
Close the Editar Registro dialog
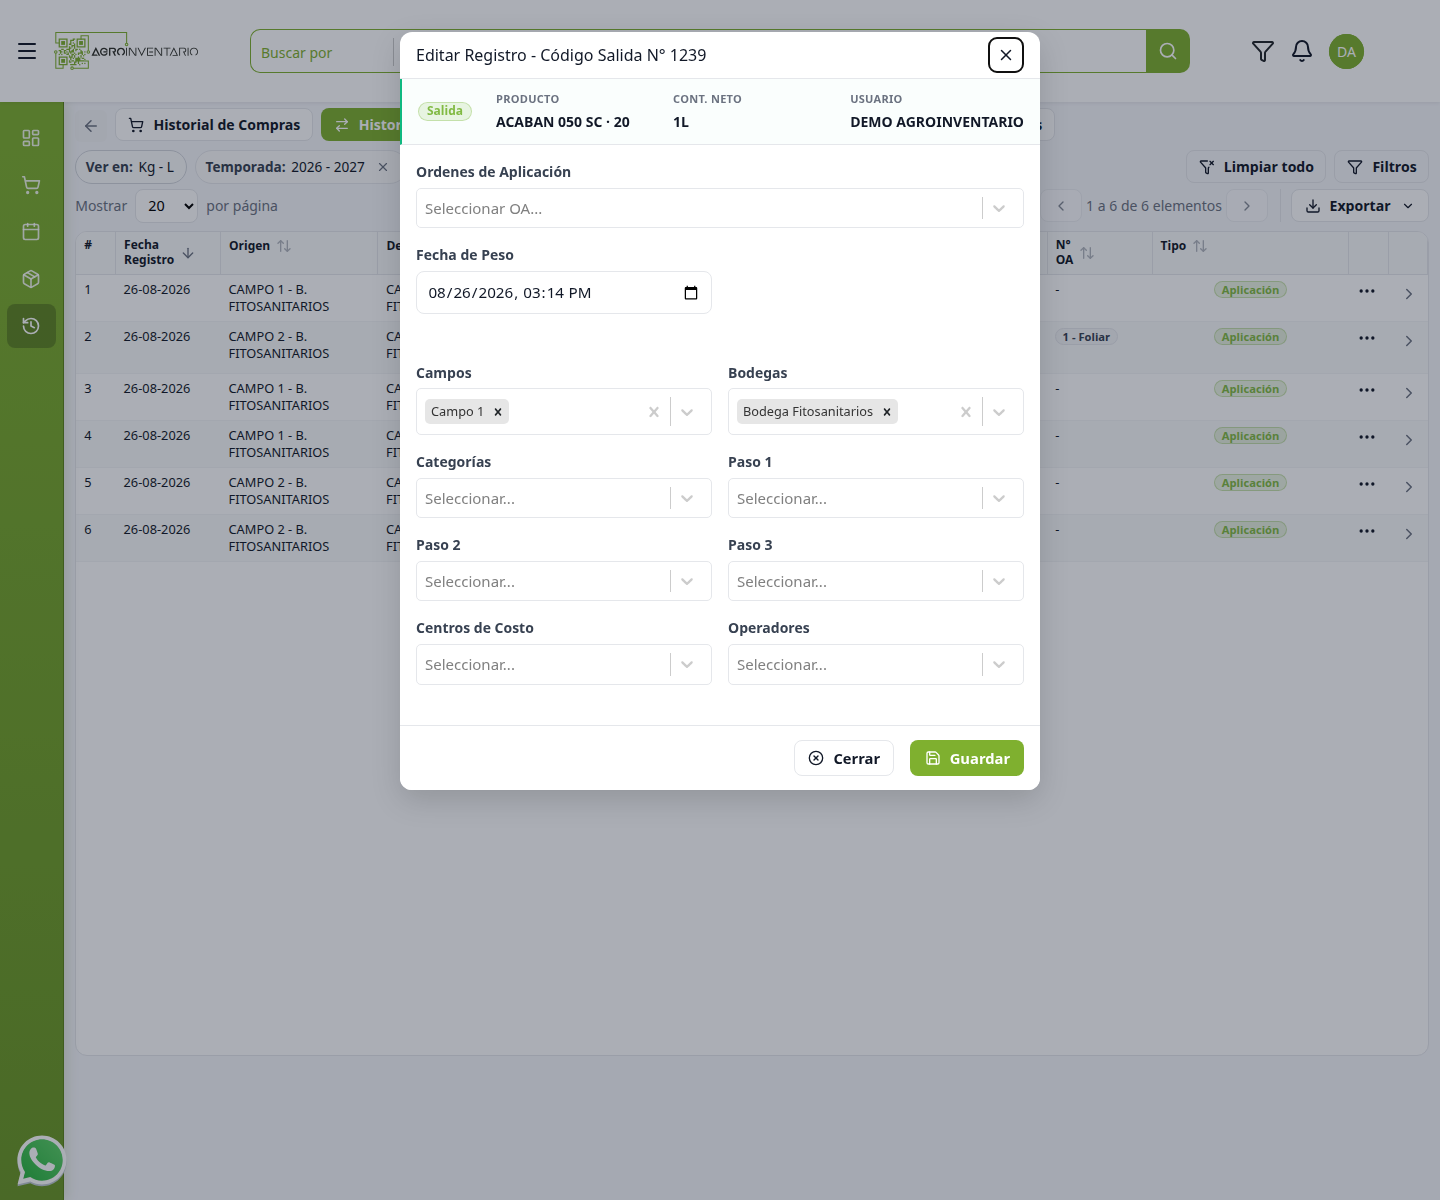pyautogui.click(x=1006, y=55)
